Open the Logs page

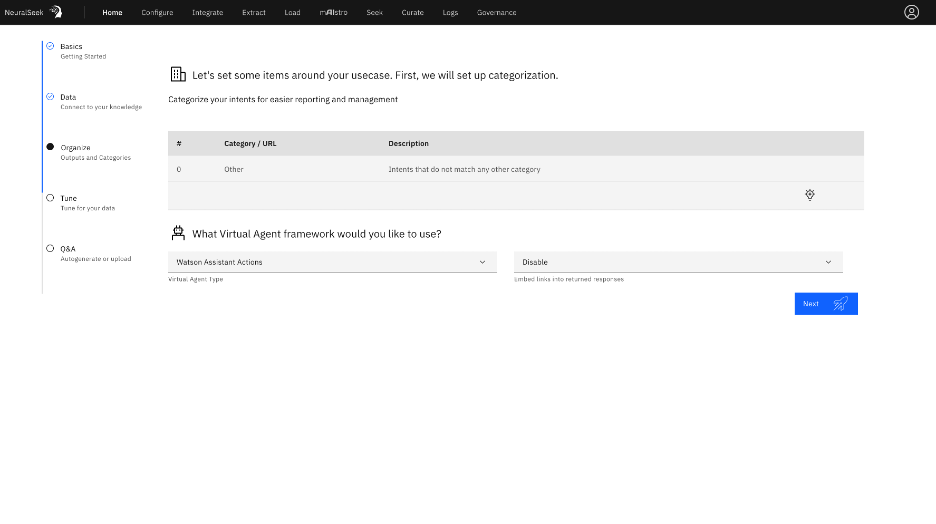tap(450, 13)
